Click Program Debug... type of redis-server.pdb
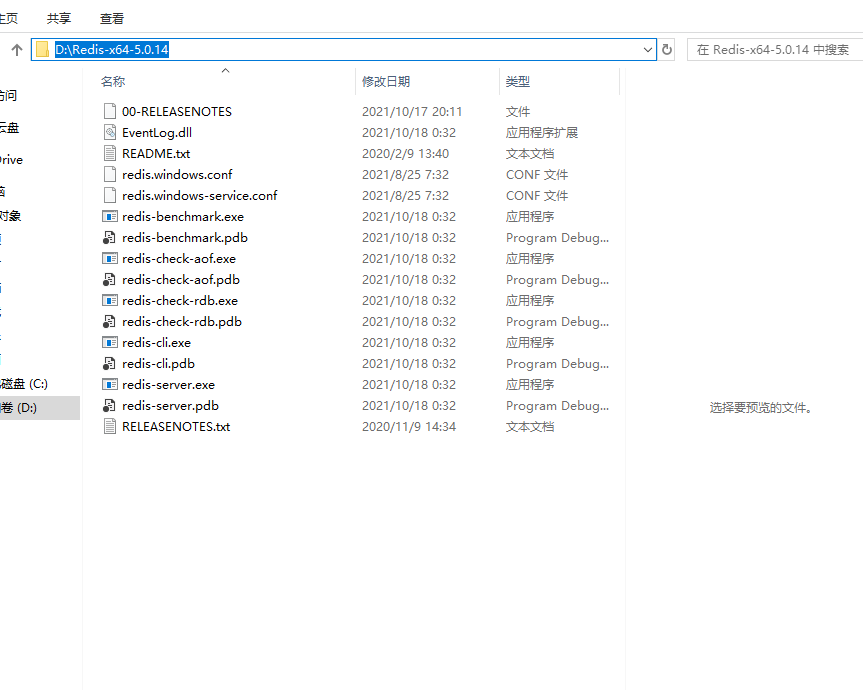The width and height of the screenshot is (863, 690). point(557,406)
